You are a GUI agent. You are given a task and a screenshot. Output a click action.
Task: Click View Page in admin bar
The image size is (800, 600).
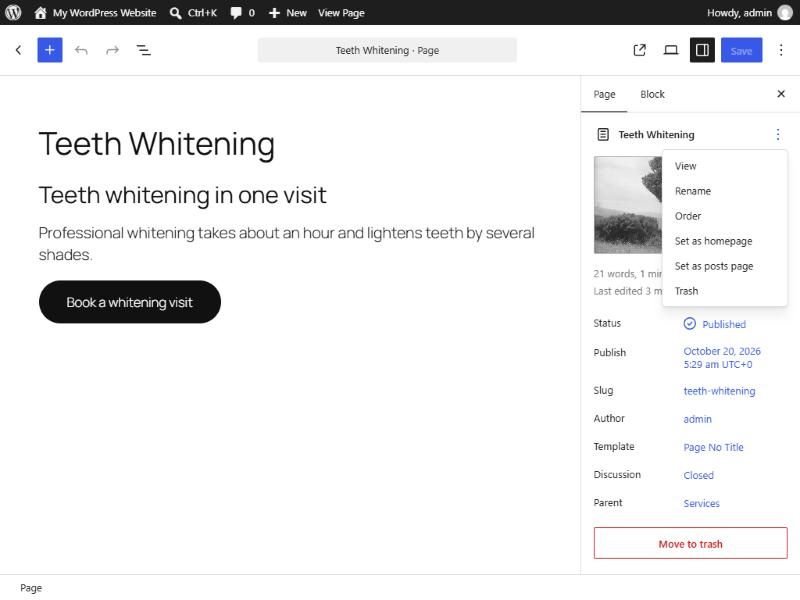tap(341, 13)
